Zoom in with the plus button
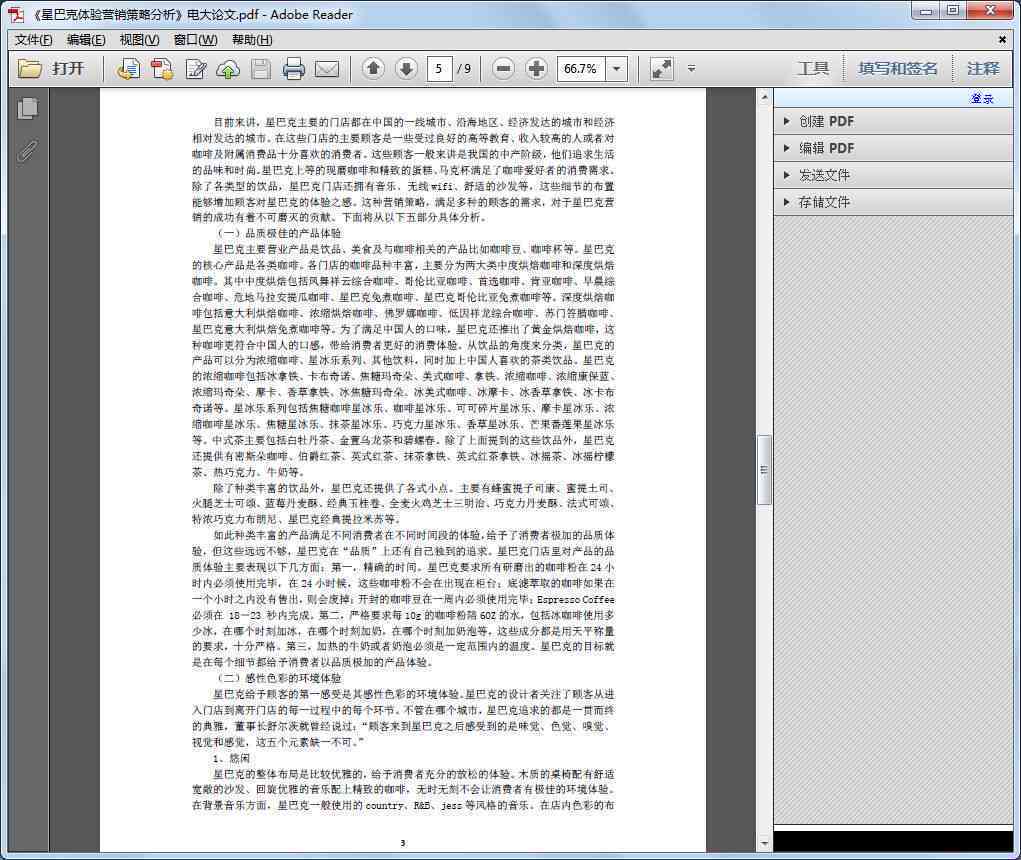The image size is (1021, 860). [536, 68]
